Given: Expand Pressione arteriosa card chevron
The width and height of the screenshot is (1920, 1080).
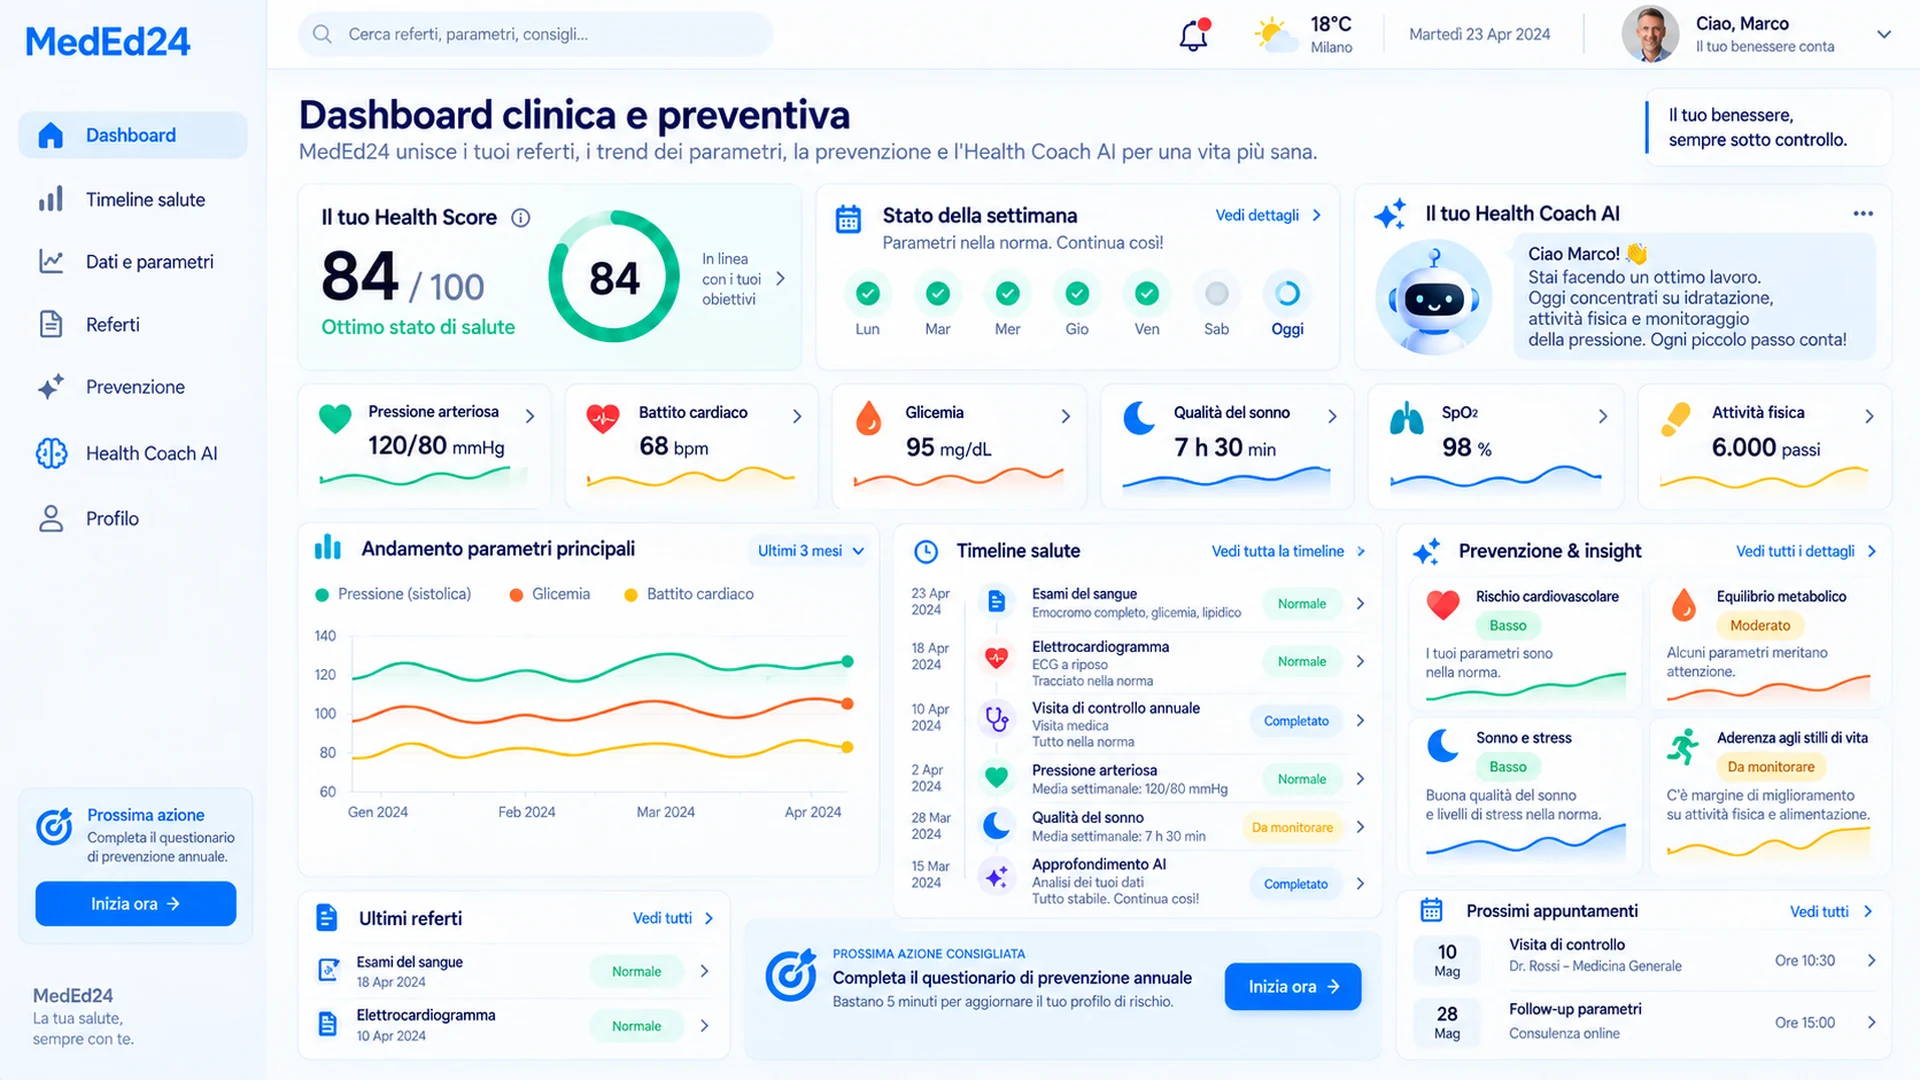Looking at the screenshot, I should 530,416.
